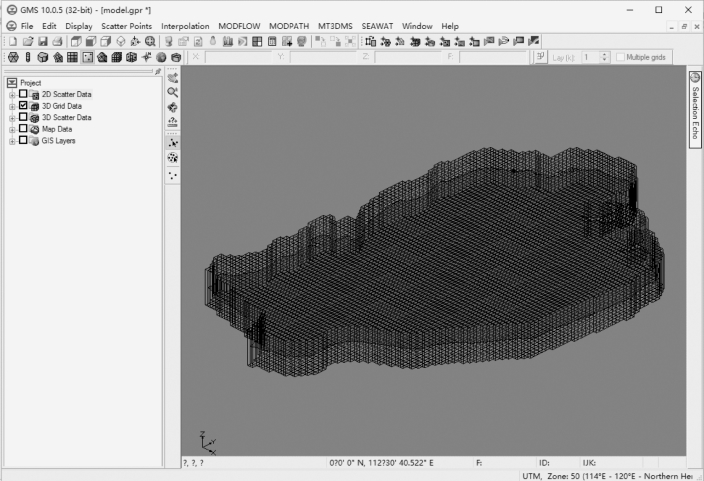Image resolution: width=704 pixels, height=481 pixels.
Task: Open the MODFLOW menu
Action: 240,25
